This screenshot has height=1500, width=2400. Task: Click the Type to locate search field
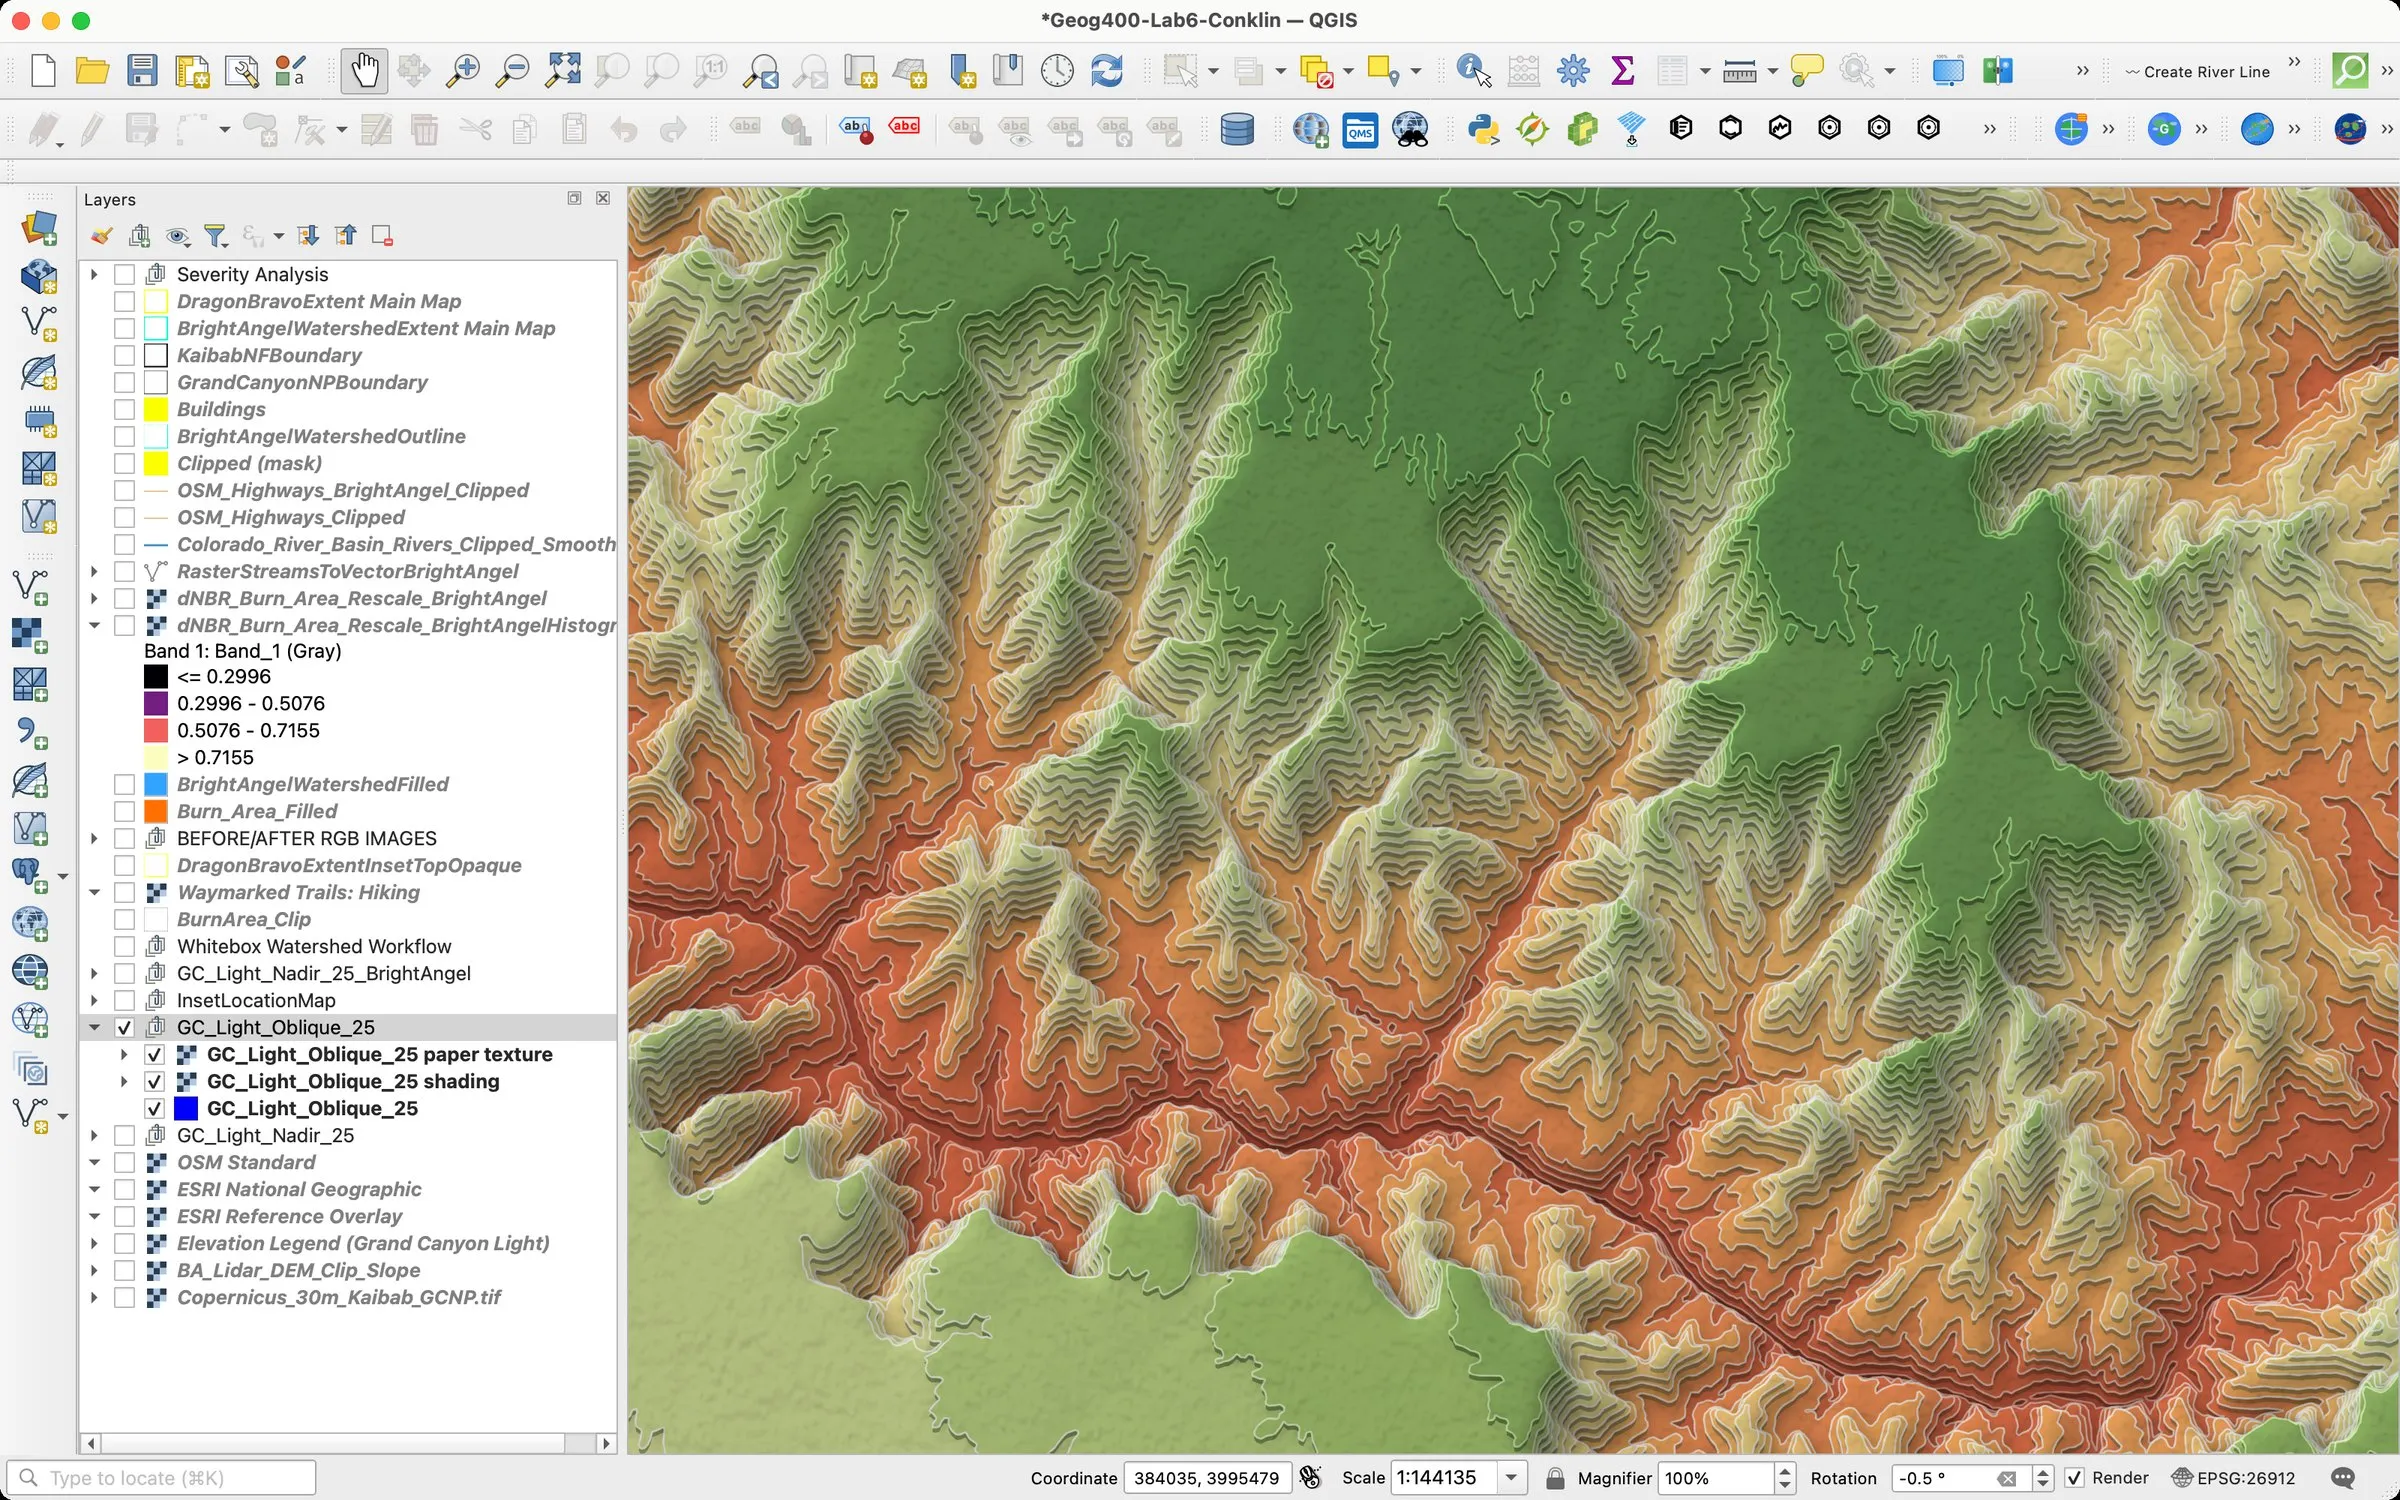(x=162, y=1478)
